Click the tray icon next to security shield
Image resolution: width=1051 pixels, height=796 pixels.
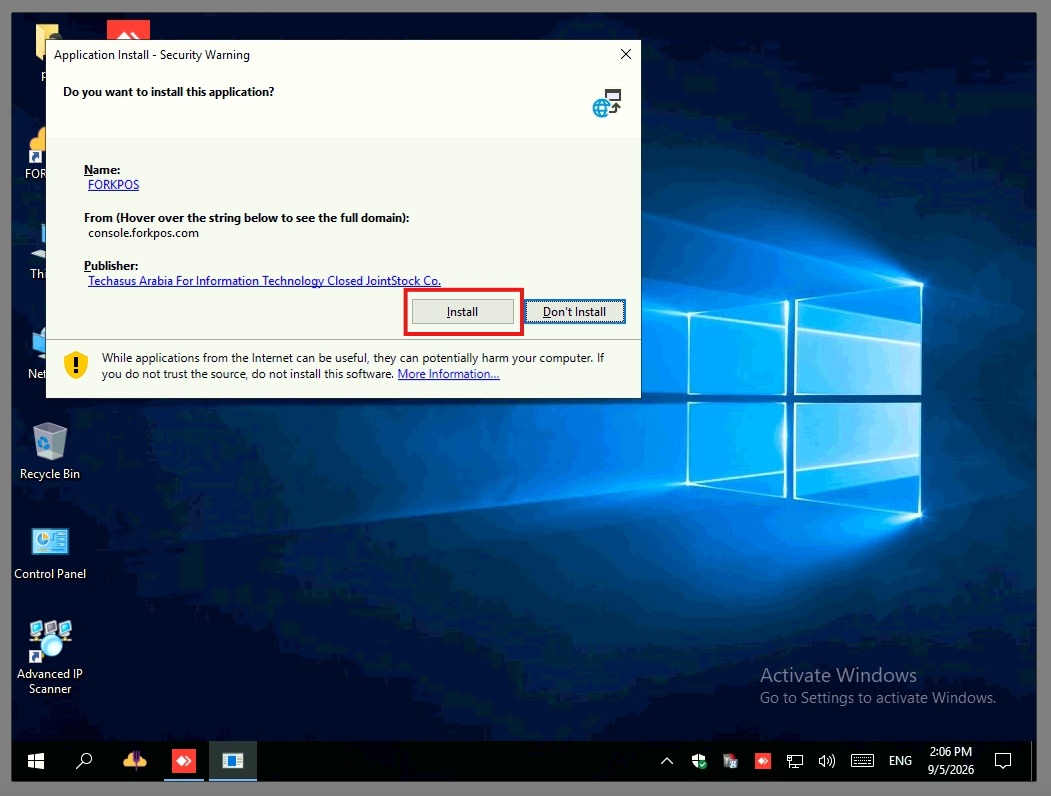(x=731, y=760)
